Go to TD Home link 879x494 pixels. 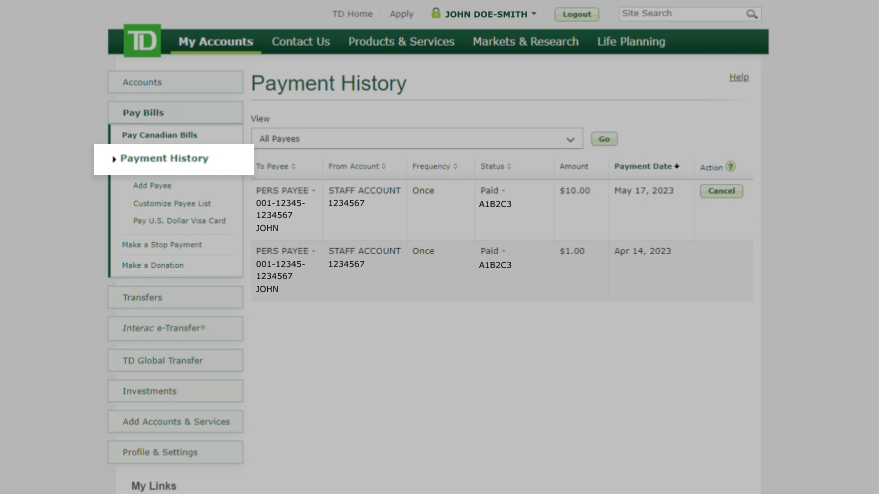click(352, 14)
